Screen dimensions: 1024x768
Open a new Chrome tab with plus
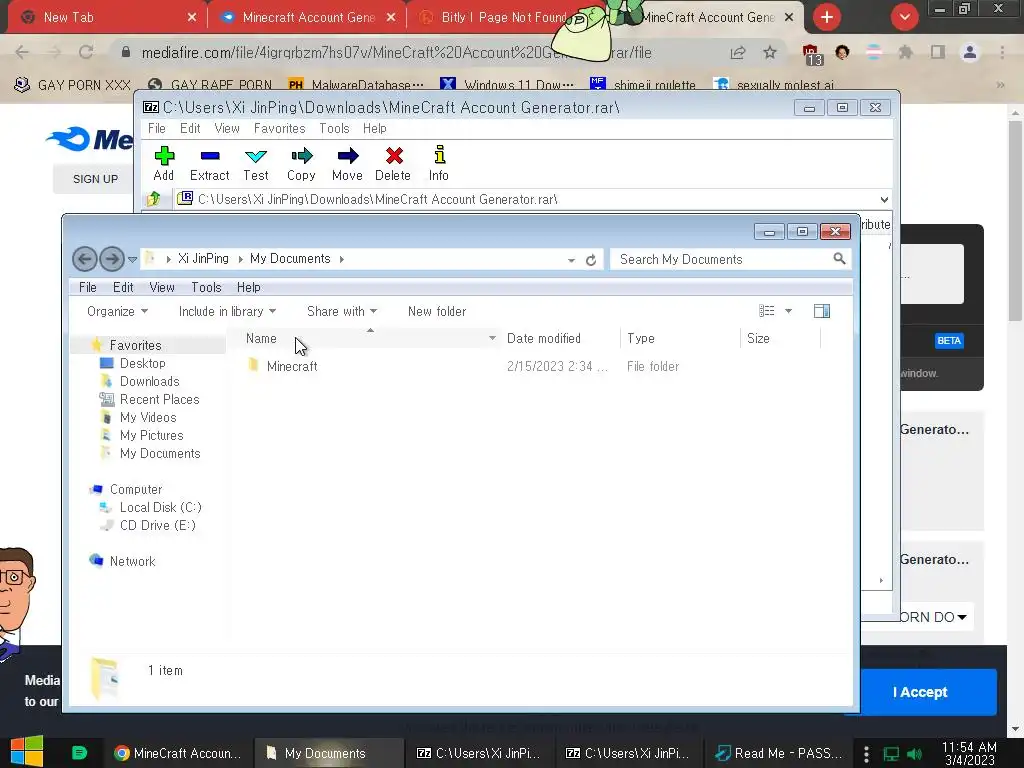(827, 17)
